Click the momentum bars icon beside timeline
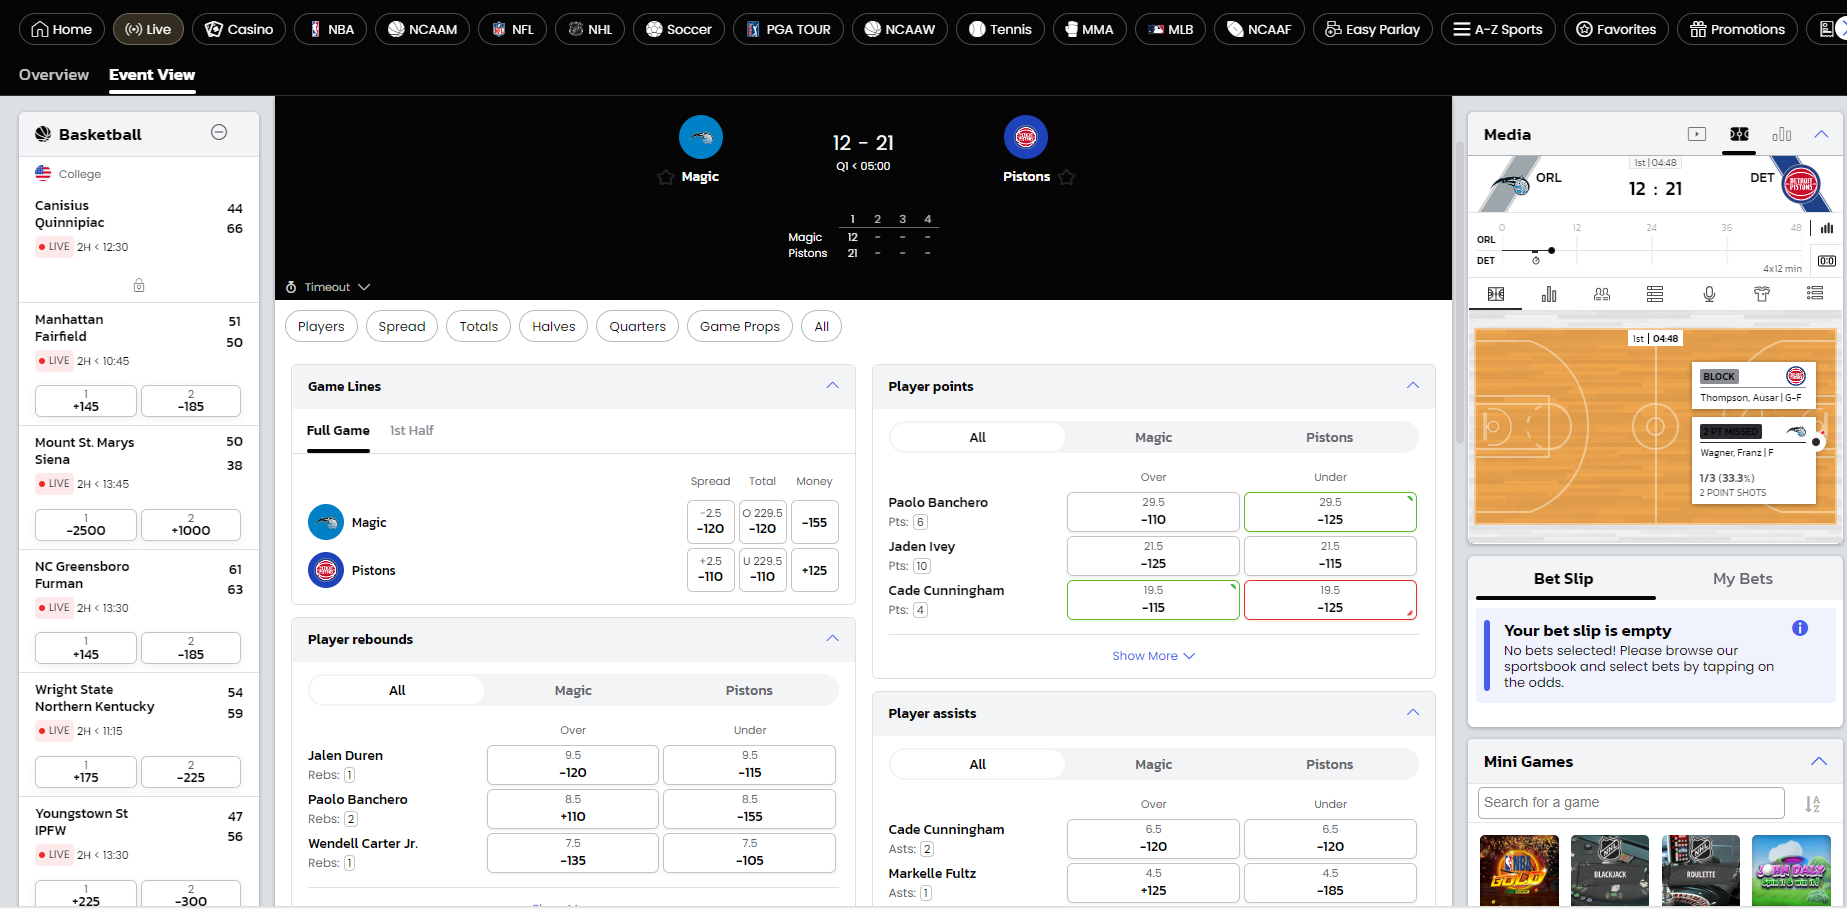 (x=1827, y=228)
